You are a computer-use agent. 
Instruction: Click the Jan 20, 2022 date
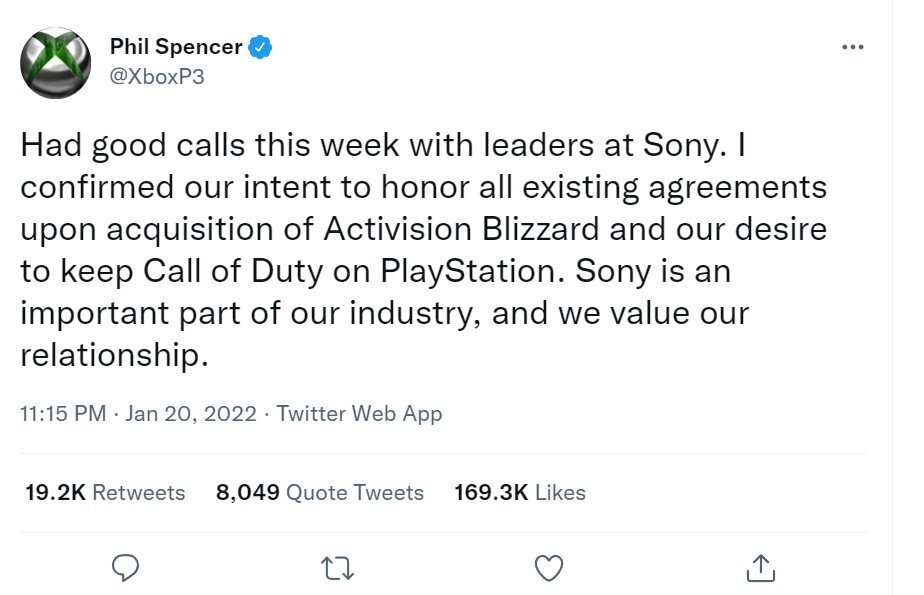(191, 414)
